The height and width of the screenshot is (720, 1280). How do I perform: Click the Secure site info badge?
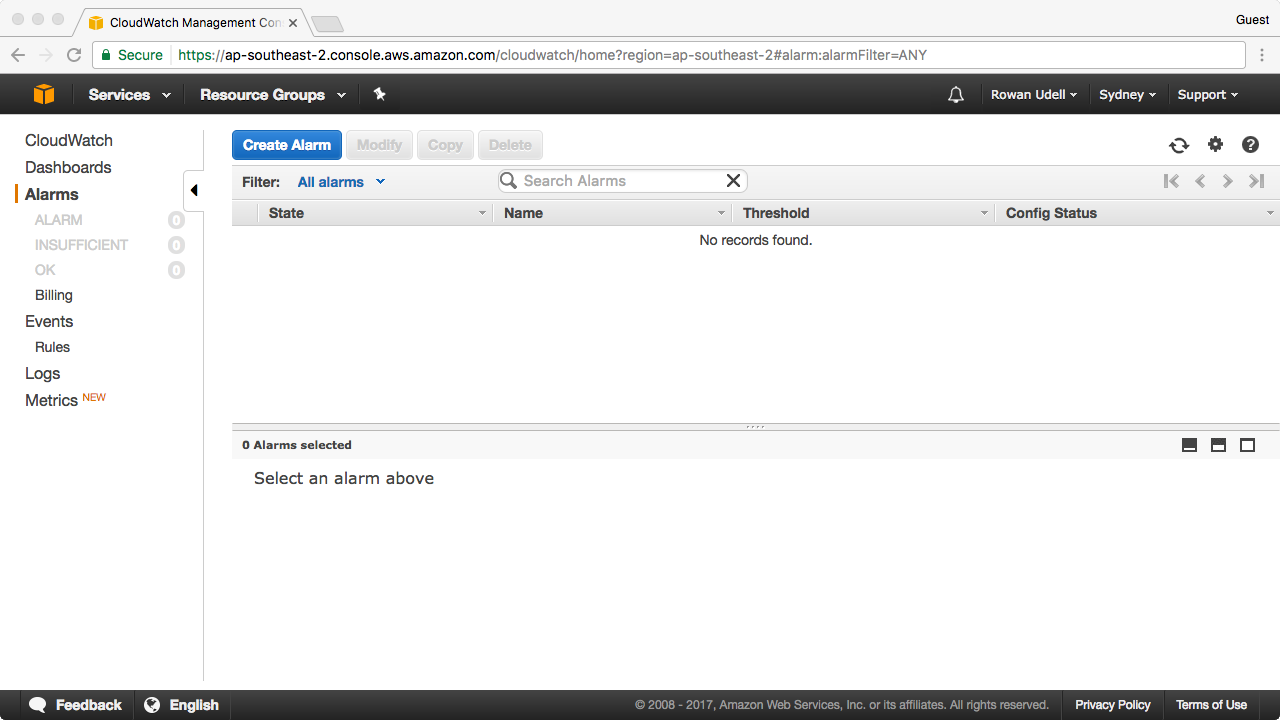(x=132, y=55)
